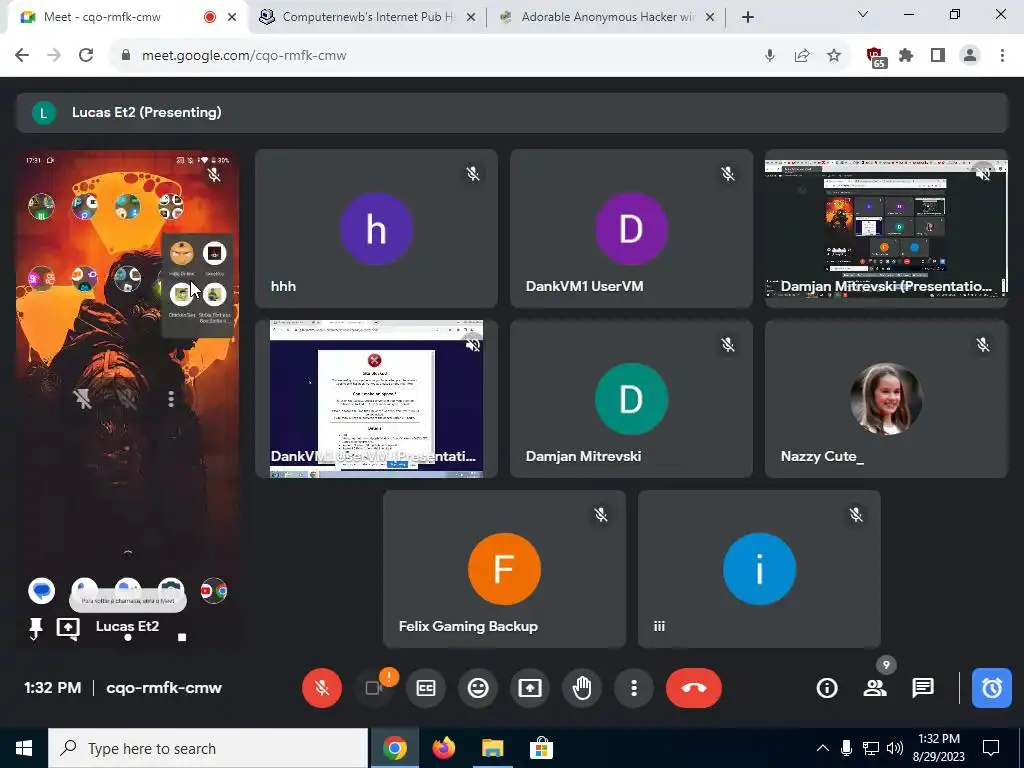Image resolution: width=1024 pixels, height=768 pixels.
Task: Open tray microphone-in-use icon
Action: [846, 748]
